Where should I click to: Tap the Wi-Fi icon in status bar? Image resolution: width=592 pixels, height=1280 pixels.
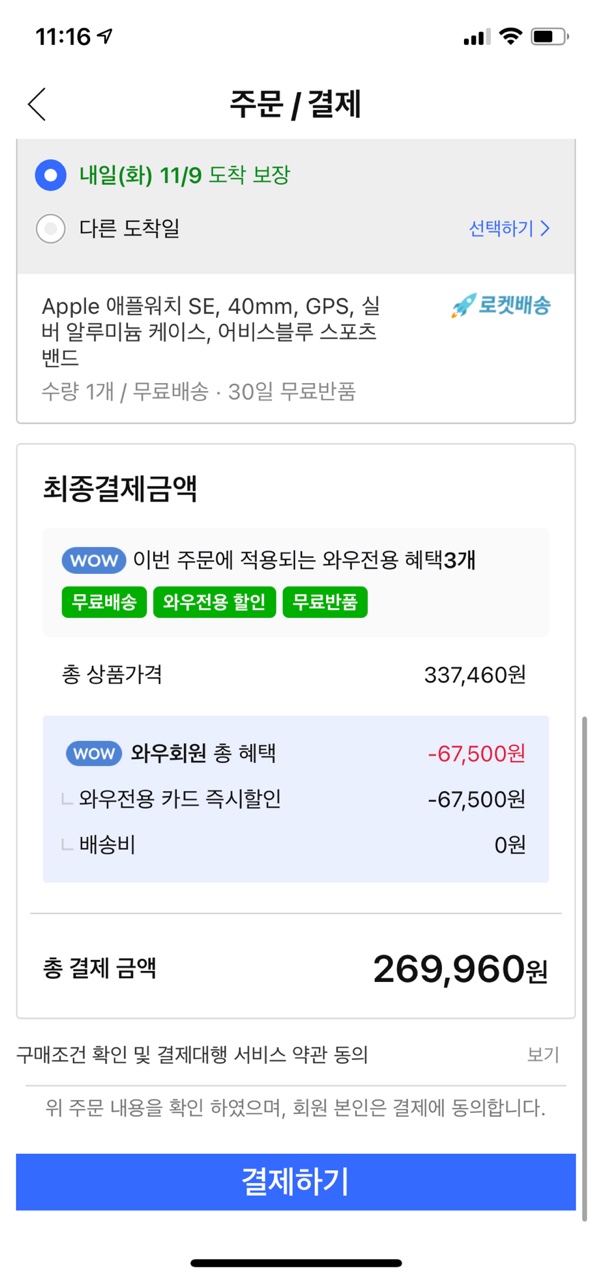click(511, 37)
